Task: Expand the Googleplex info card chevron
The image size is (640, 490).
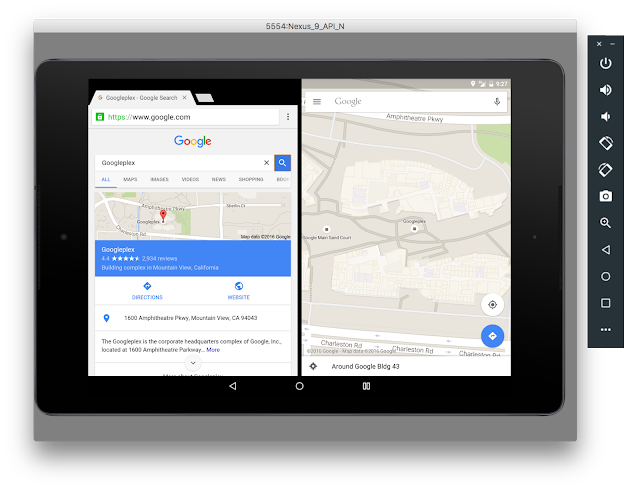Action: (193, 363)
